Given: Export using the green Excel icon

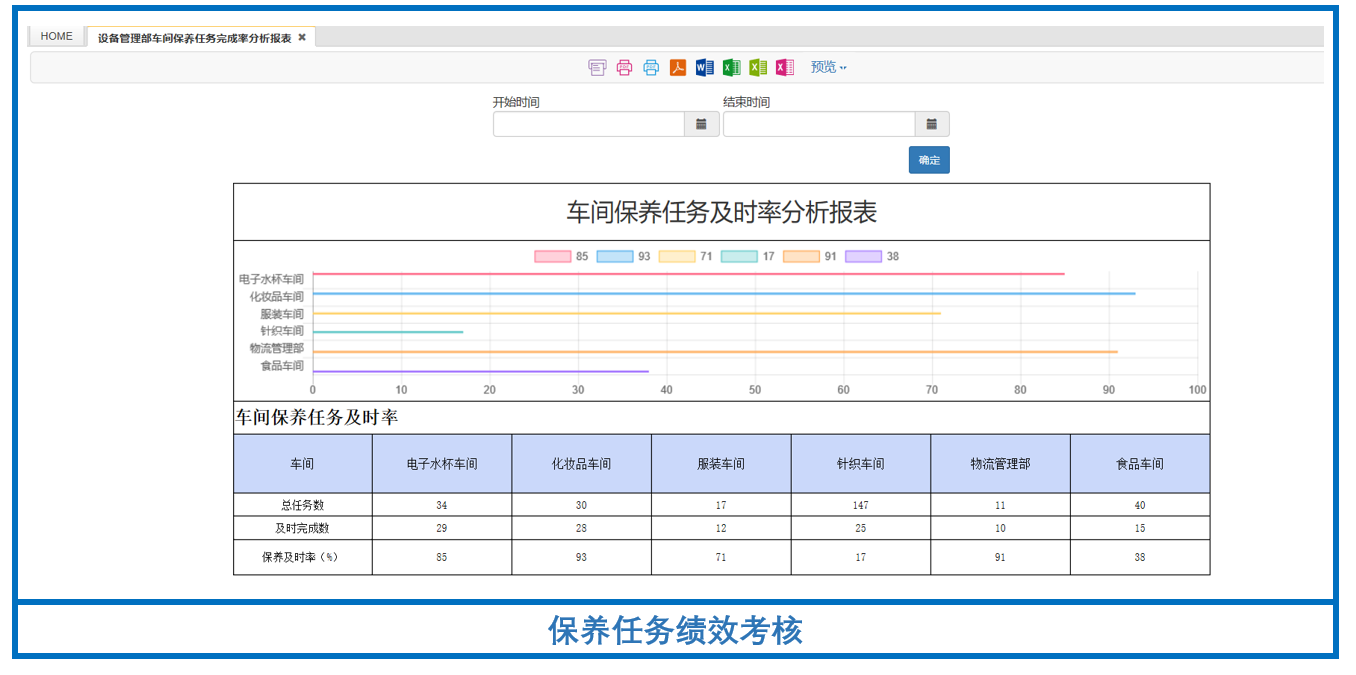Looking at the screenshot, I should (x=732, y=66).
